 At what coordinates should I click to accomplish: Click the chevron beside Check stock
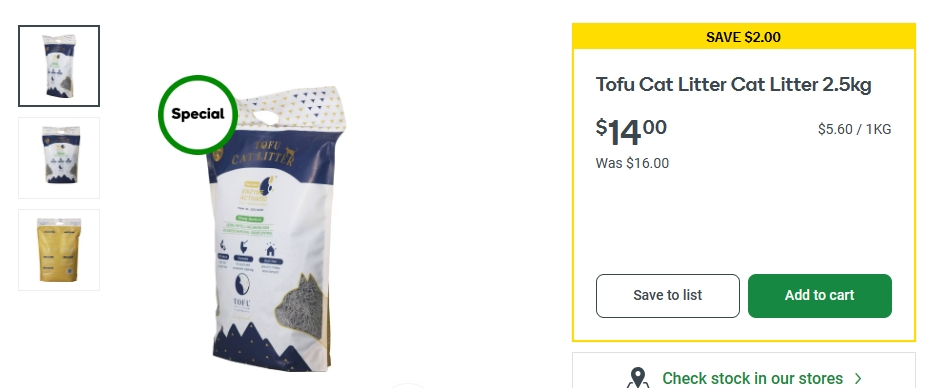pyautogui.click(x=858, y=378)
